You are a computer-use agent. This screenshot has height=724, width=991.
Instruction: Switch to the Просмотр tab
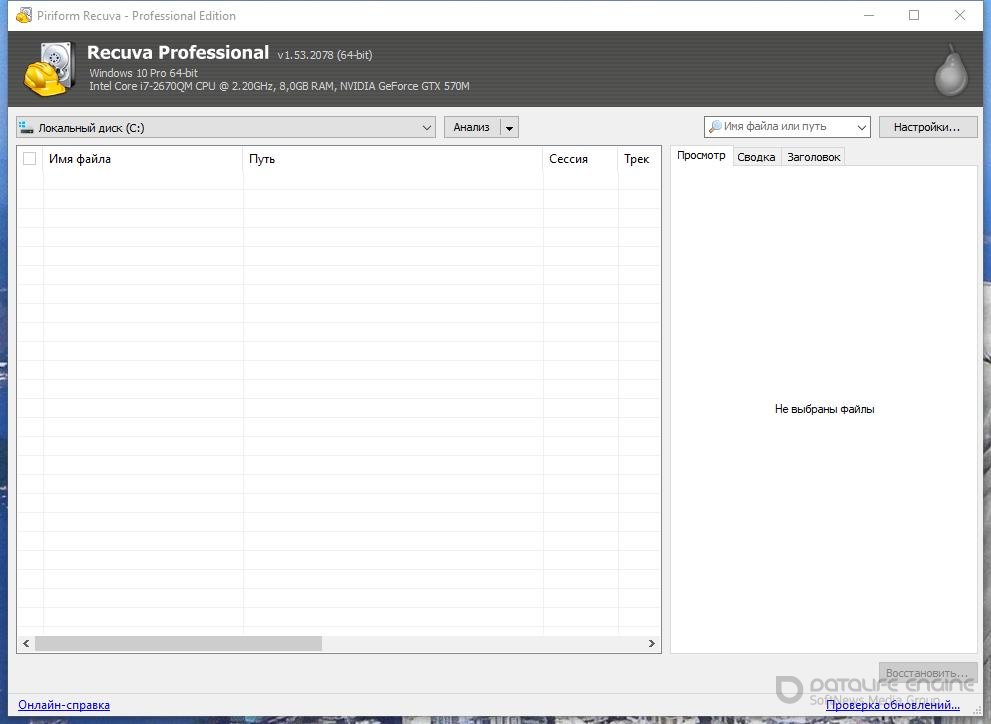(701, 156)
